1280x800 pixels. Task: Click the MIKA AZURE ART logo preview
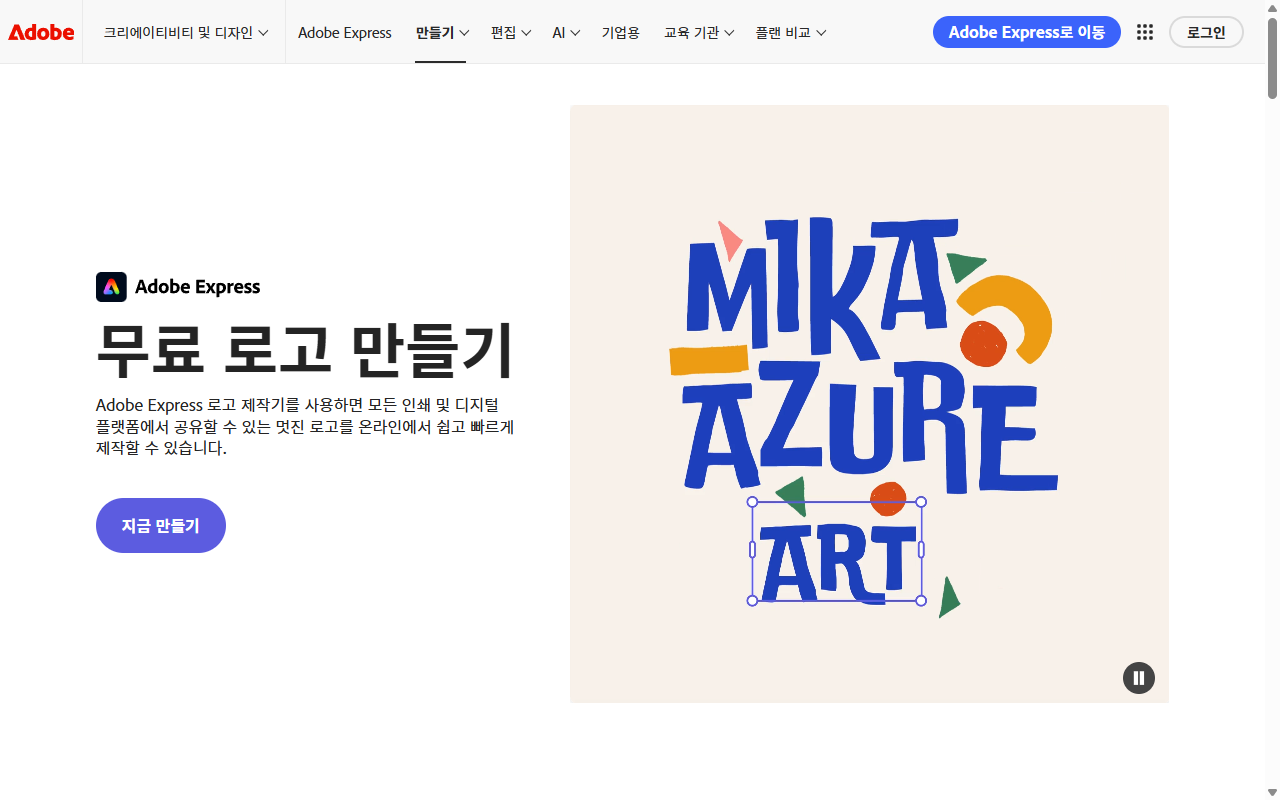[x=869, y=403]
